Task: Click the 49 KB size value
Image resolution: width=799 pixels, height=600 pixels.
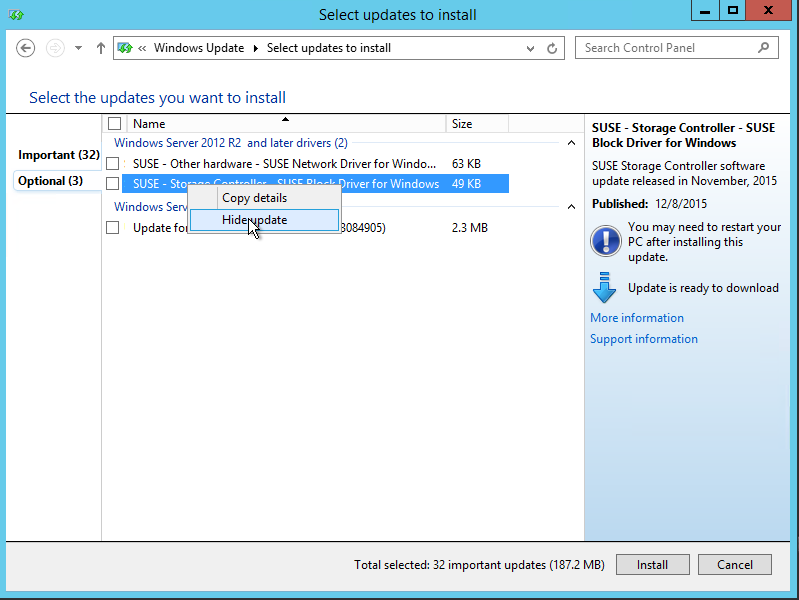Action: [466, 184]
